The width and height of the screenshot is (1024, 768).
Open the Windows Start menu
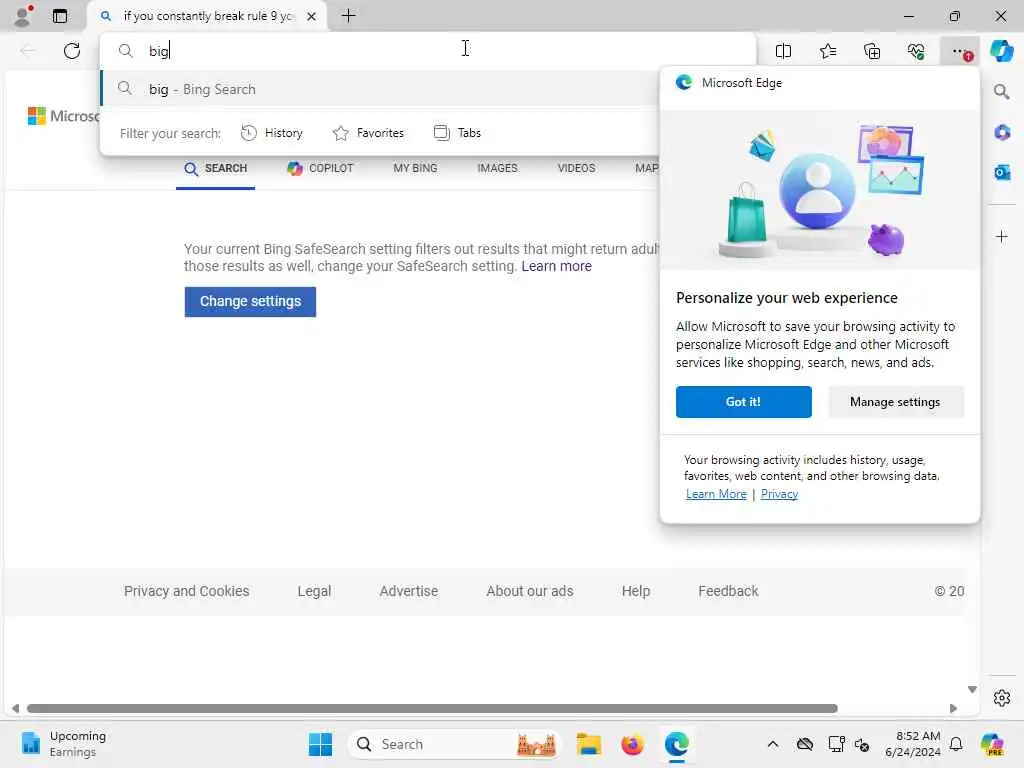coord(320,744)
